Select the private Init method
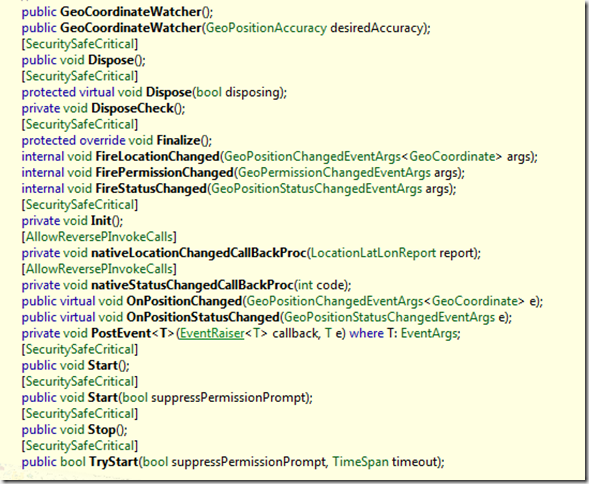This screenshot has width=589, height=484. pyautogui.click(x=101, y=221)
